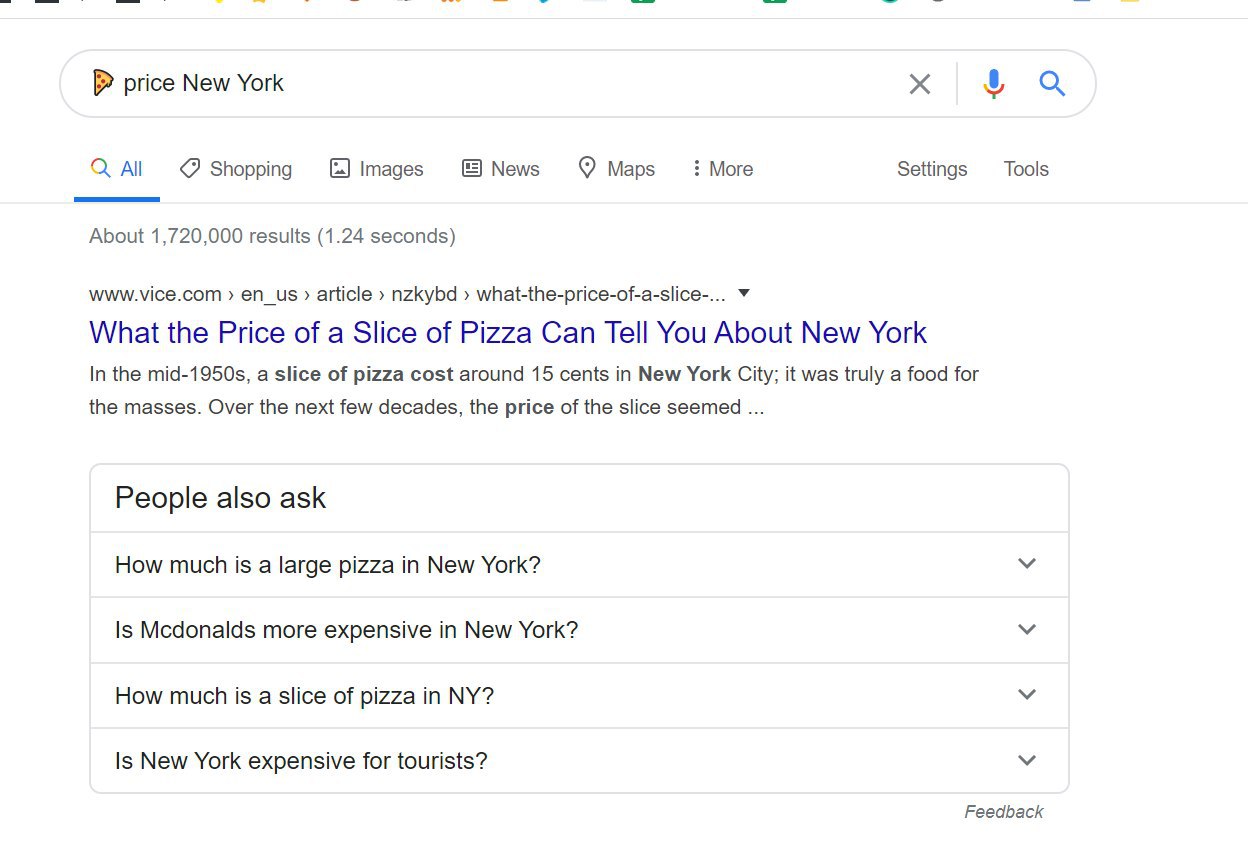
Task: Open the More search options menu
Action: (x=722, y=169)
